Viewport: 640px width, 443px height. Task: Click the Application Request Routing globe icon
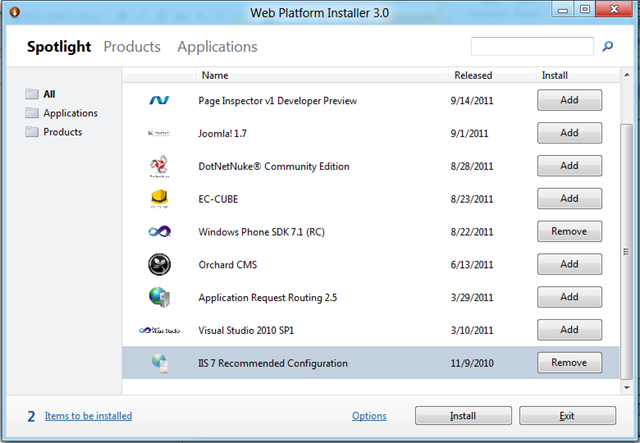[x=160, y=297]
